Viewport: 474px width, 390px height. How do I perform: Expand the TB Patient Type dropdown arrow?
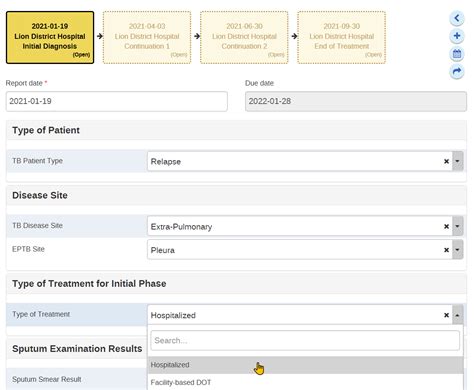tap(457, 161)
